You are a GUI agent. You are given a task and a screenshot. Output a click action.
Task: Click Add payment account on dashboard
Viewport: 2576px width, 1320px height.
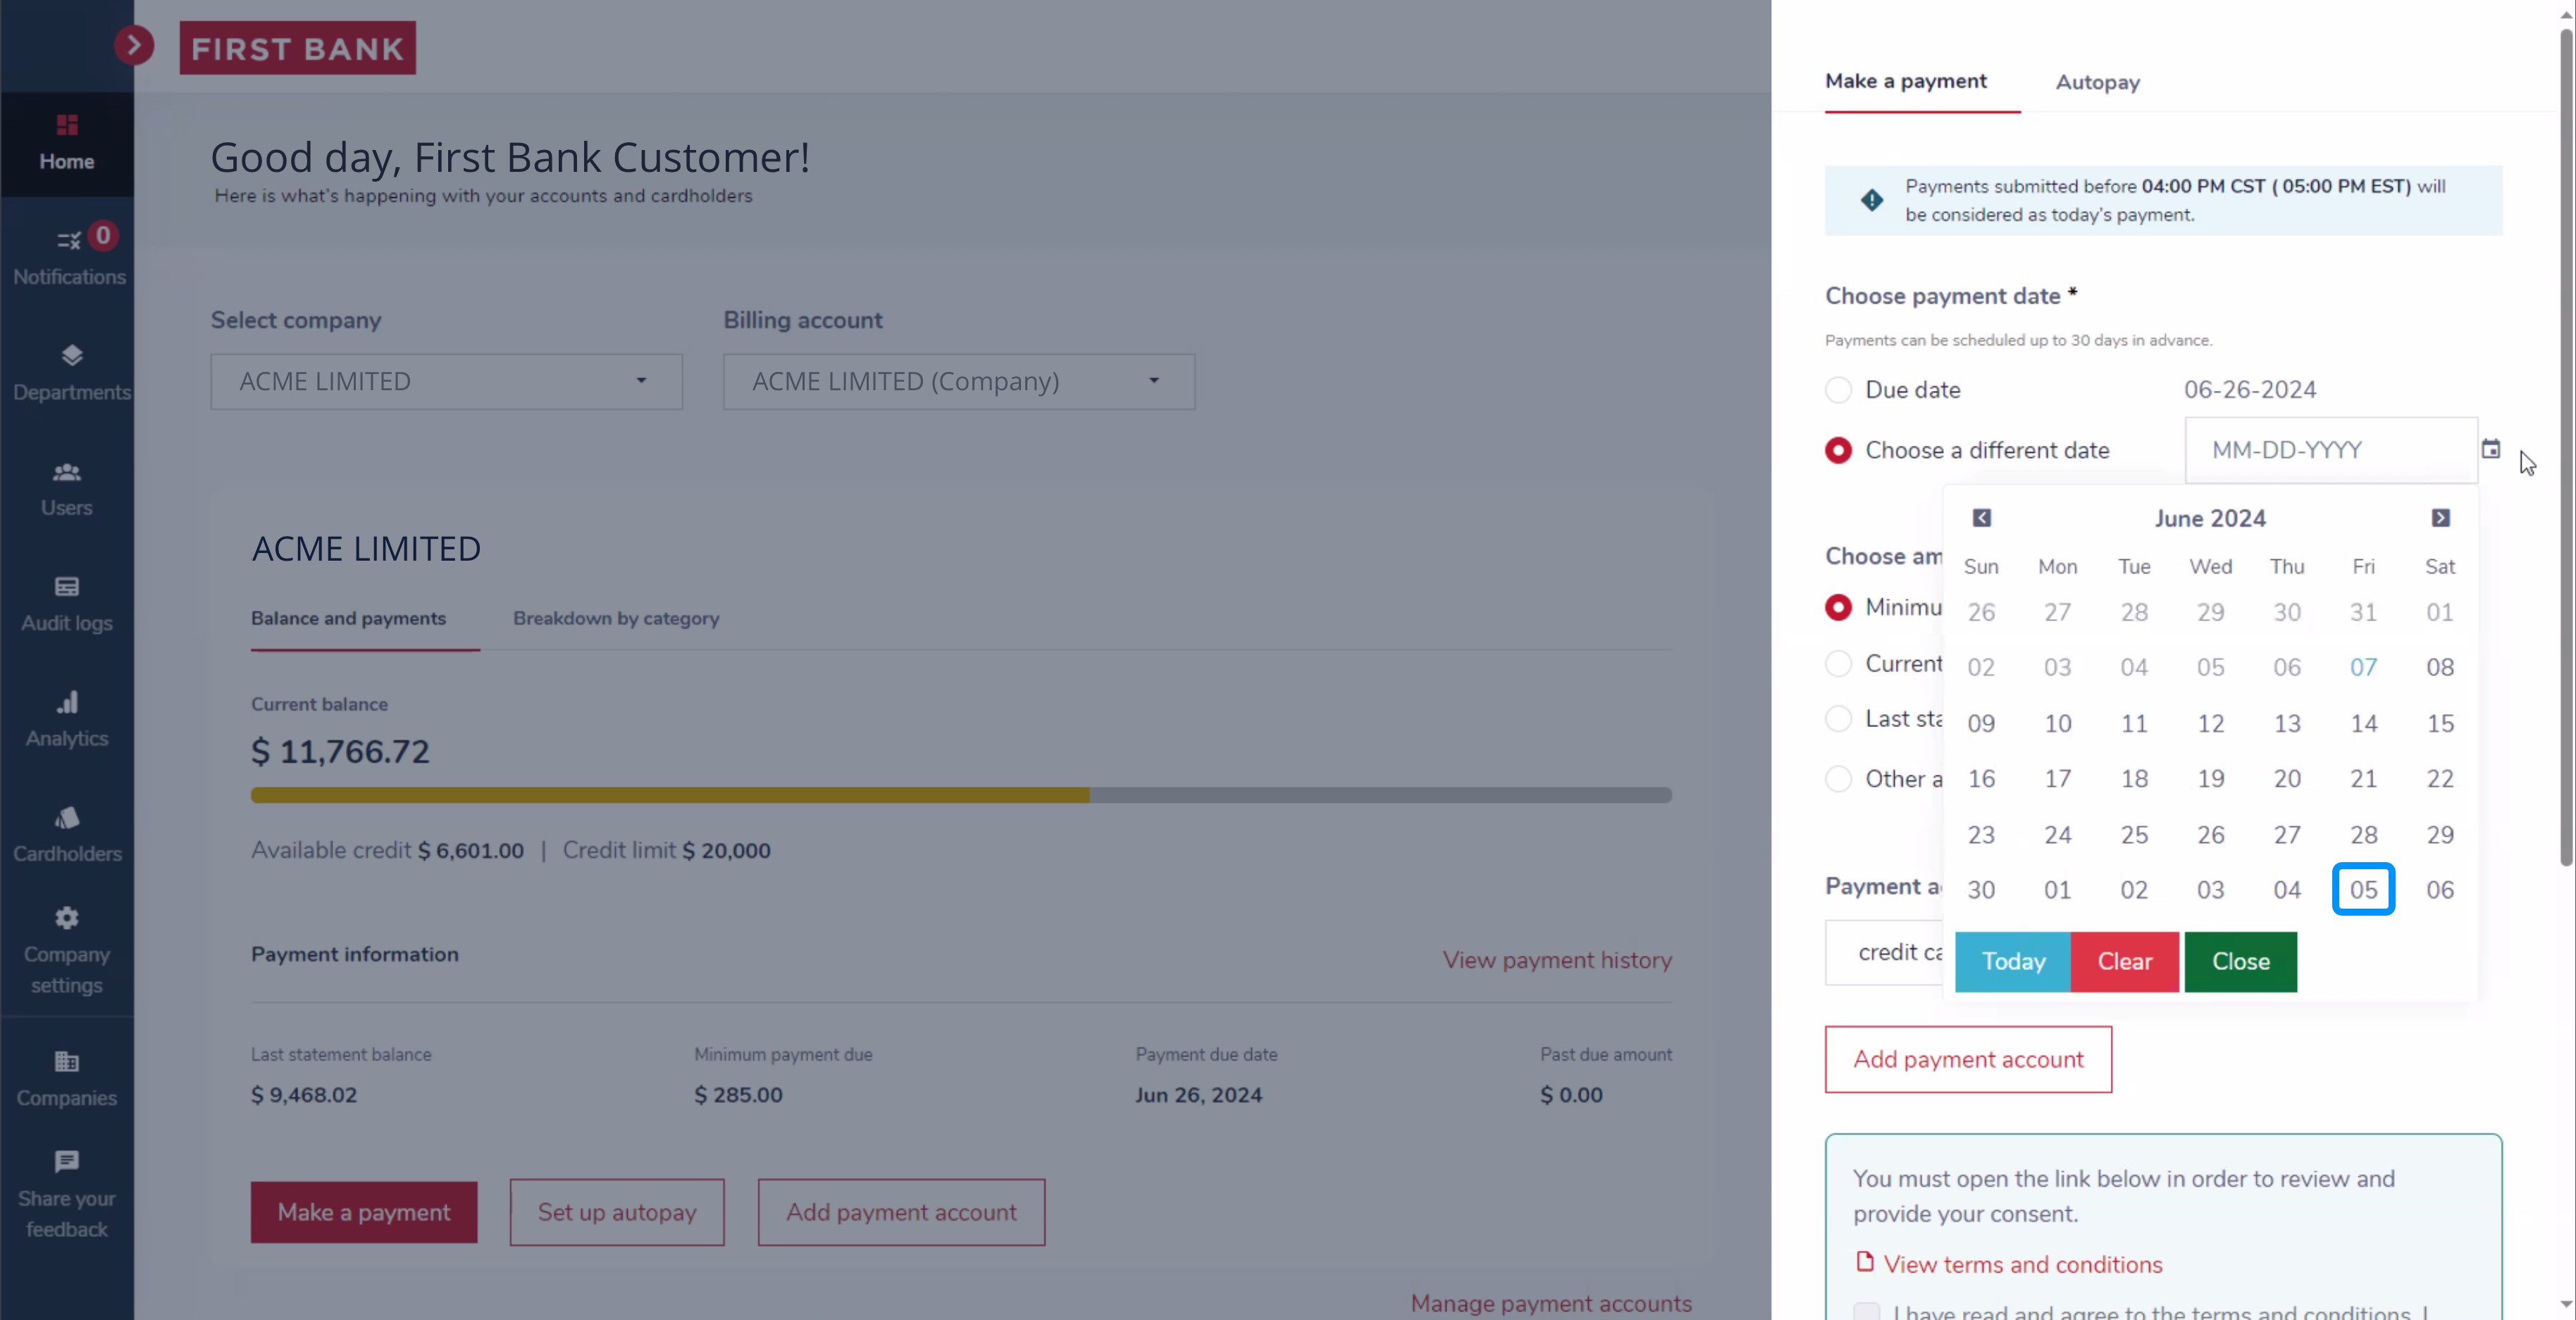tap(901, 1212)
